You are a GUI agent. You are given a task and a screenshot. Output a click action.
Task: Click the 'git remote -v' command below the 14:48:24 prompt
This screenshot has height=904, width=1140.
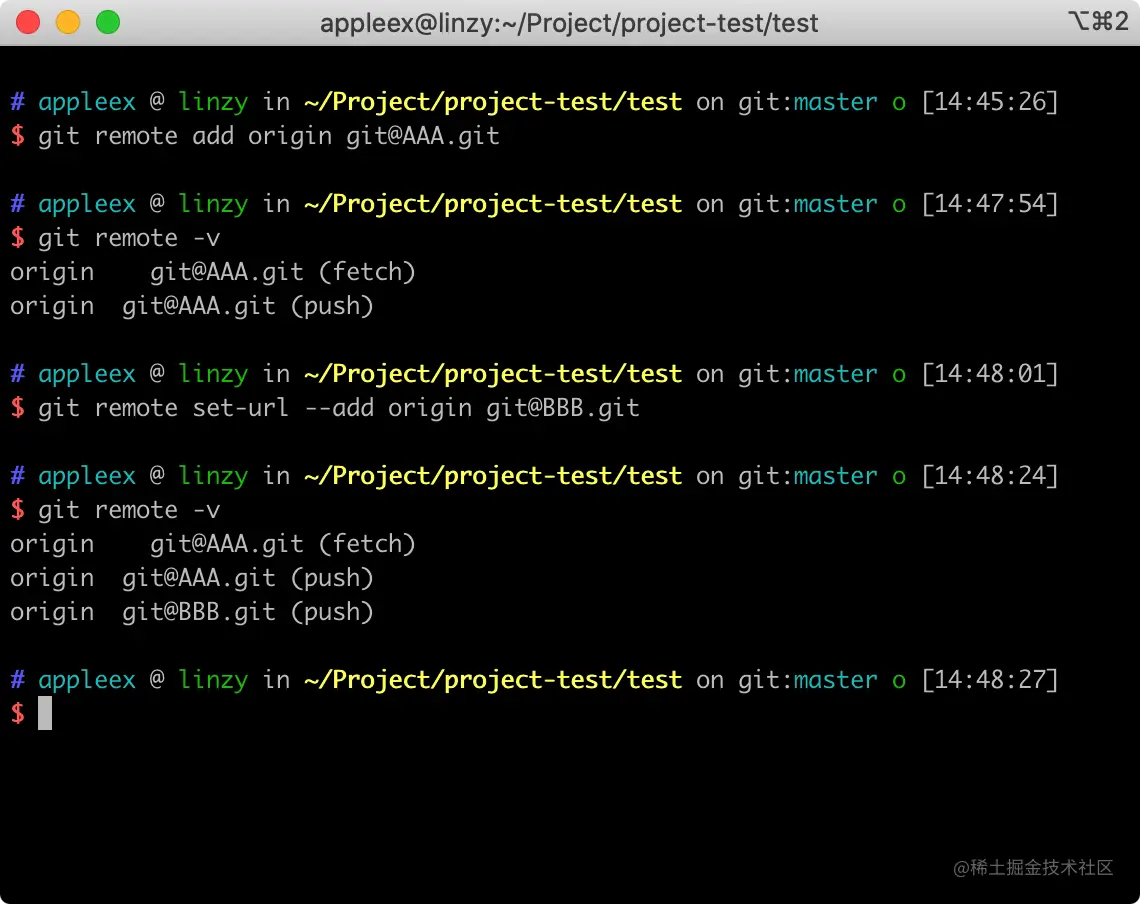(x=129, y=510)
